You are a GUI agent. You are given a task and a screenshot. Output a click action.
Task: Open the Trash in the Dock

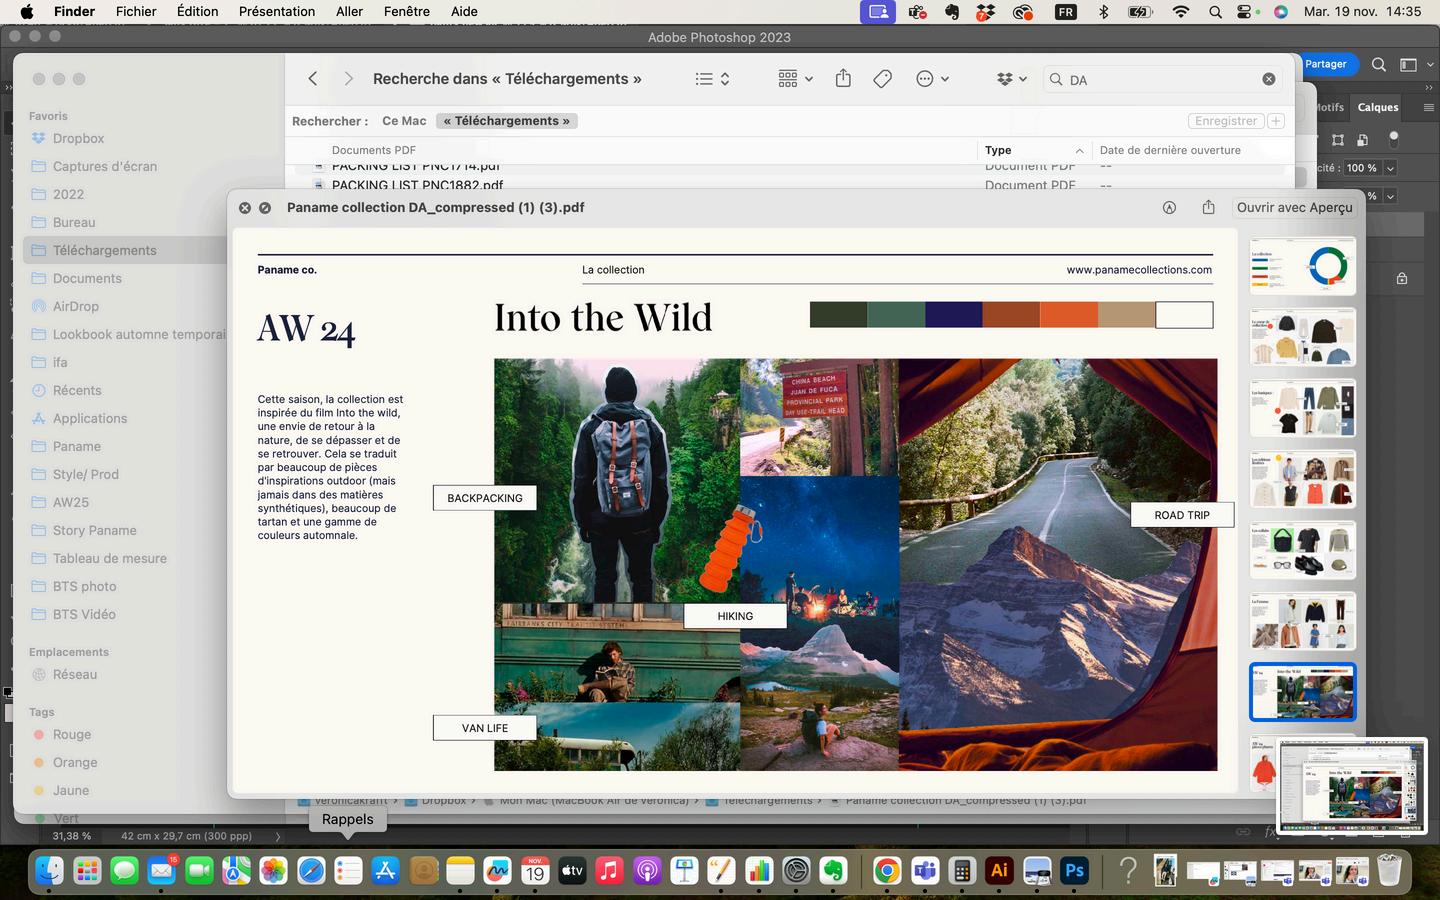coord(1389,871)
